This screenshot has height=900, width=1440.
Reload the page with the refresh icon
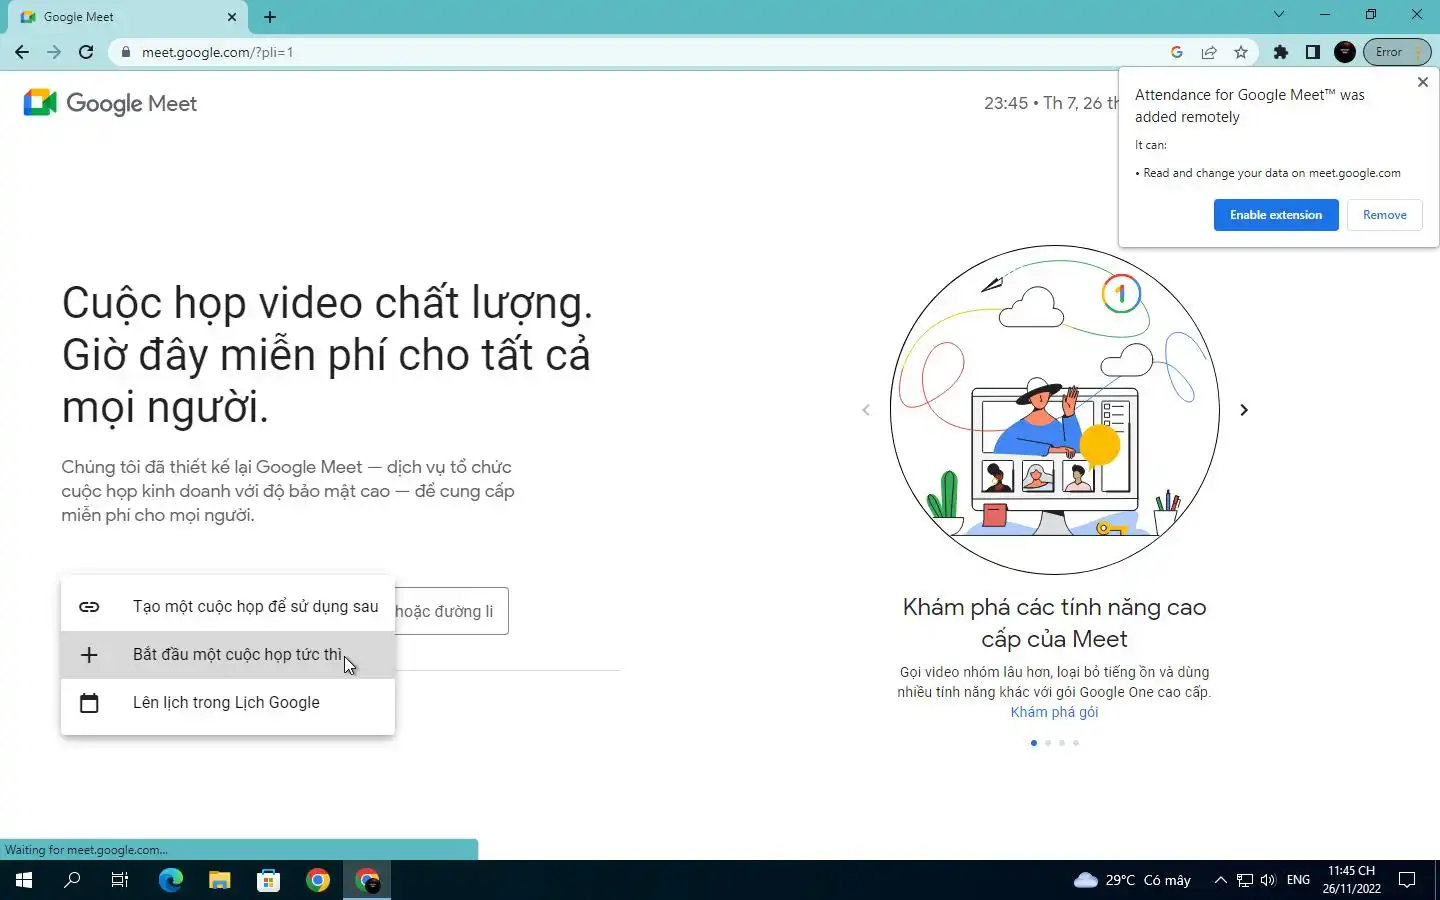click(86, 52)
